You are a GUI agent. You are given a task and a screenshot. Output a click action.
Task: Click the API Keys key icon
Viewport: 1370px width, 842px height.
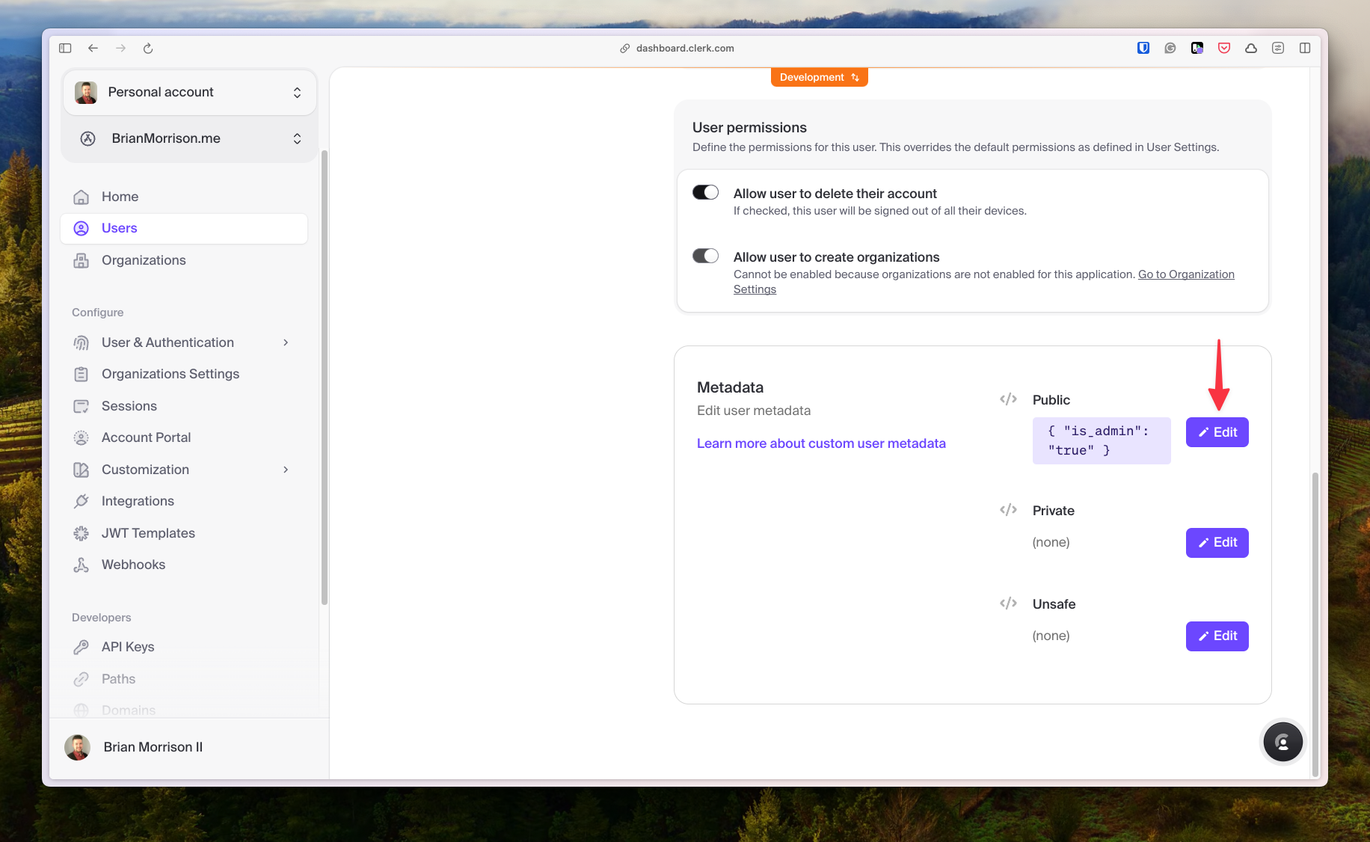coord(81,647)
